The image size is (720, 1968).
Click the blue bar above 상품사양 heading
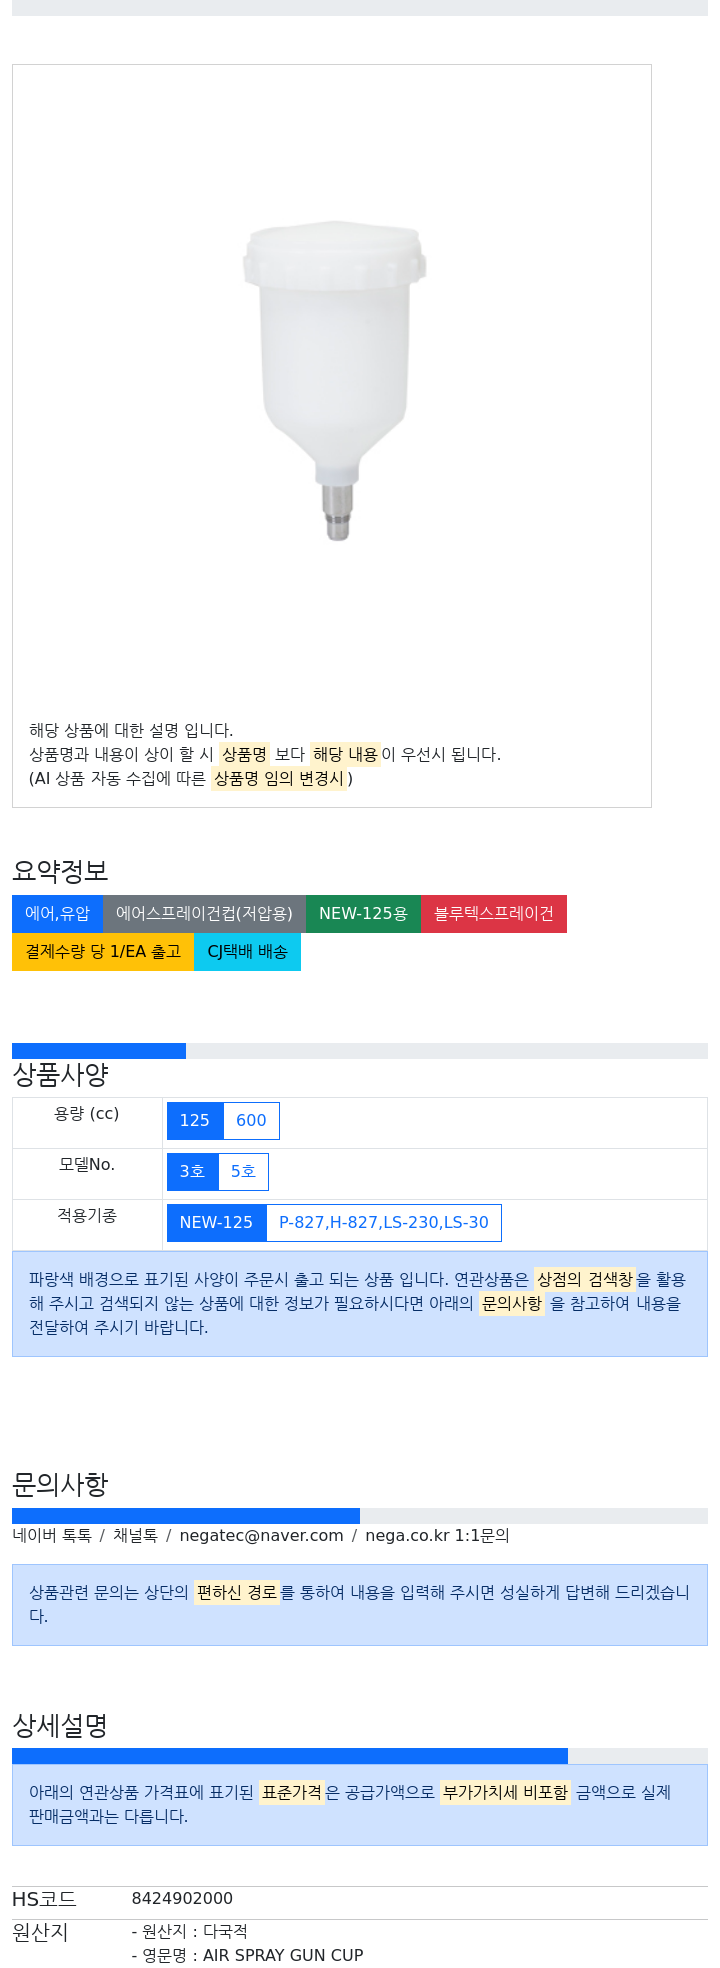[x=99, y=1051]
